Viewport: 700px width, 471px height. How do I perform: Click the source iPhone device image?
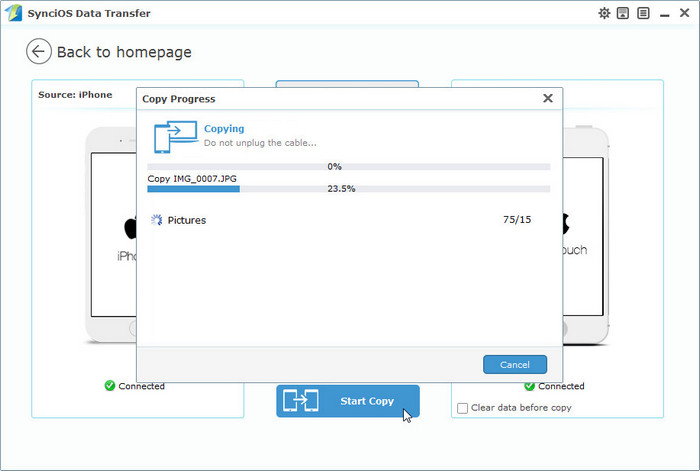pos(111,235)
